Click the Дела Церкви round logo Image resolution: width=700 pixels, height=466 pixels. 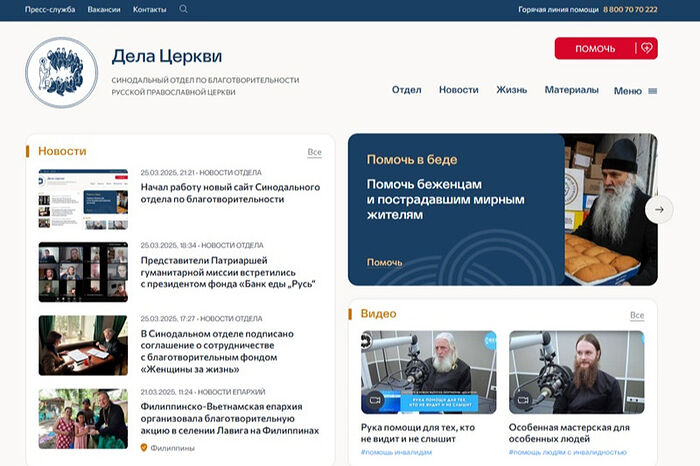click(x=62, y=73)
